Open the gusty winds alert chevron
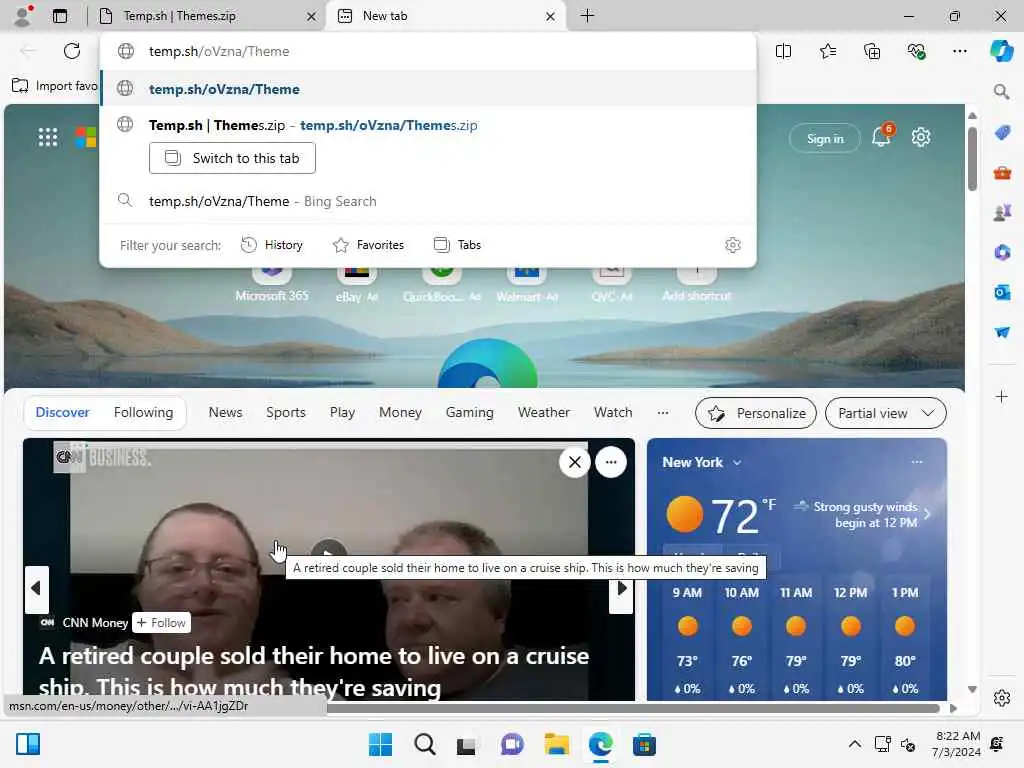Image resolution: width=1024 pixels, height=768 pixels. pos(927,514)
